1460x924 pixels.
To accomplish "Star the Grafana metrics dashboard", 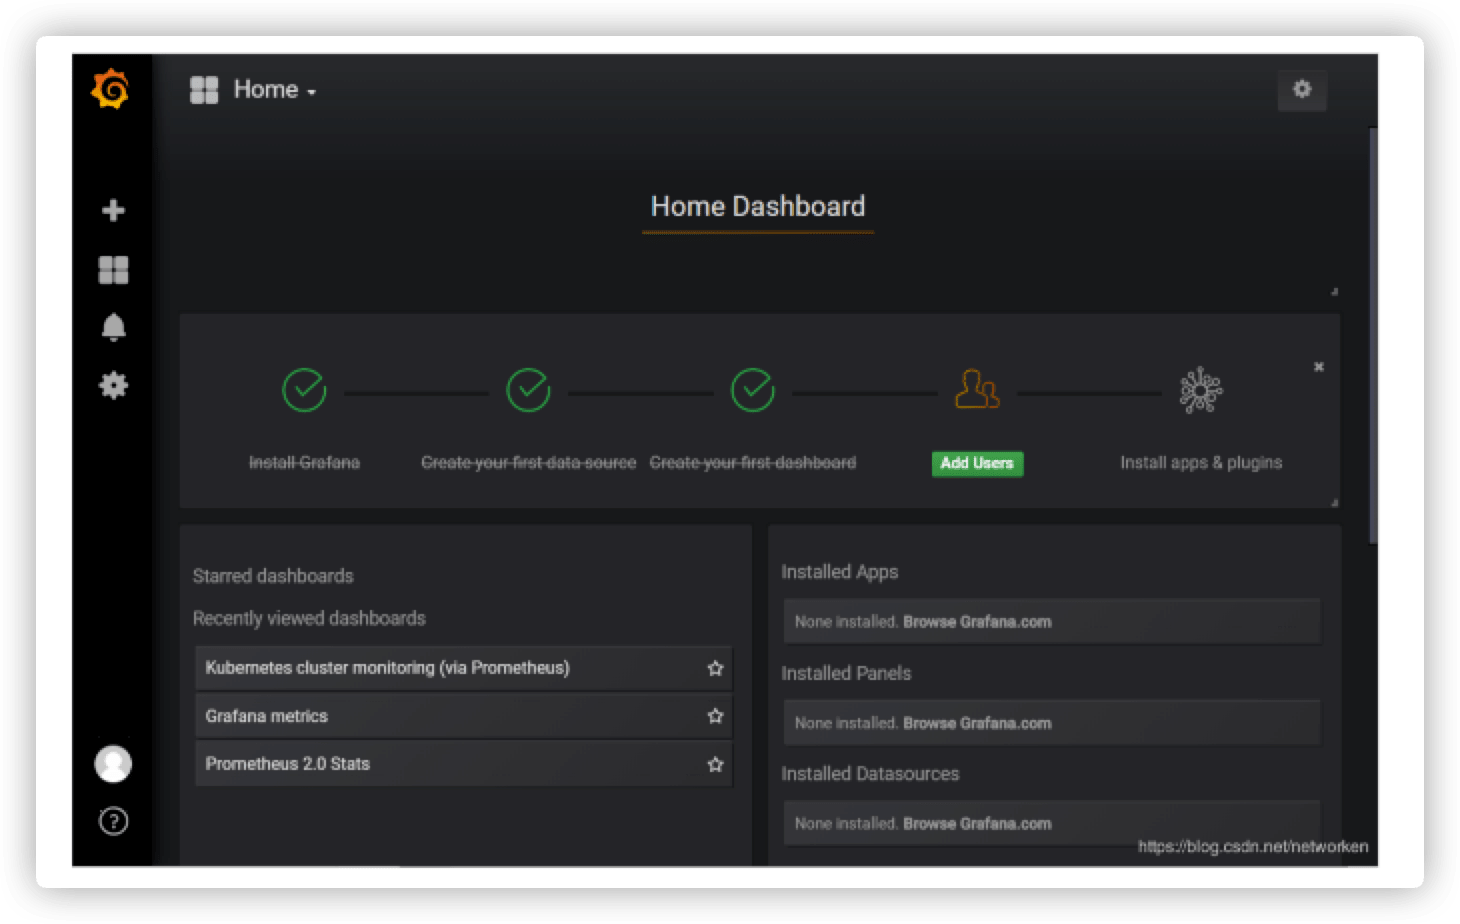I will pos(715,716).
